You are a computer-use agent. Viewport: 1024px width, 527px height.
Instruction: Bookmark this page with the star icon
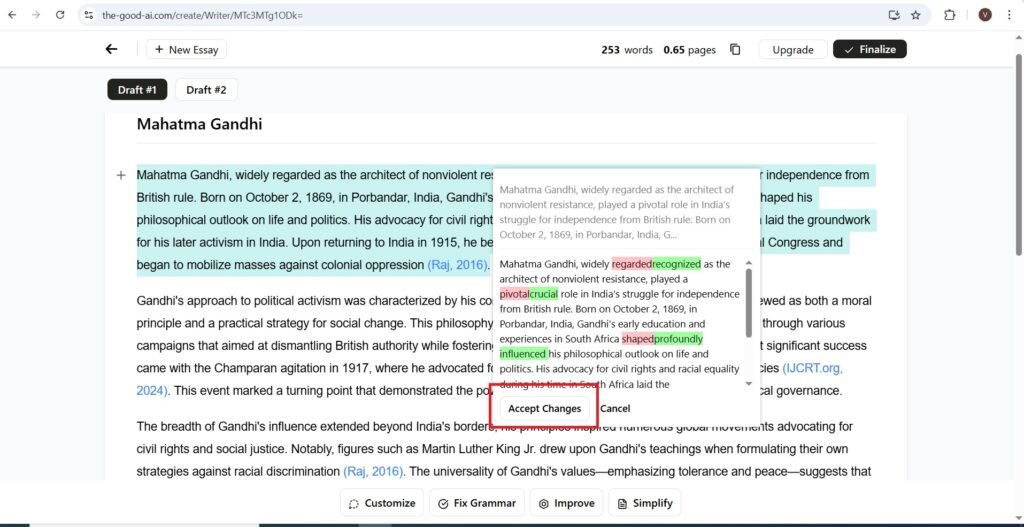pyautogui.click(x=915, y=15)
